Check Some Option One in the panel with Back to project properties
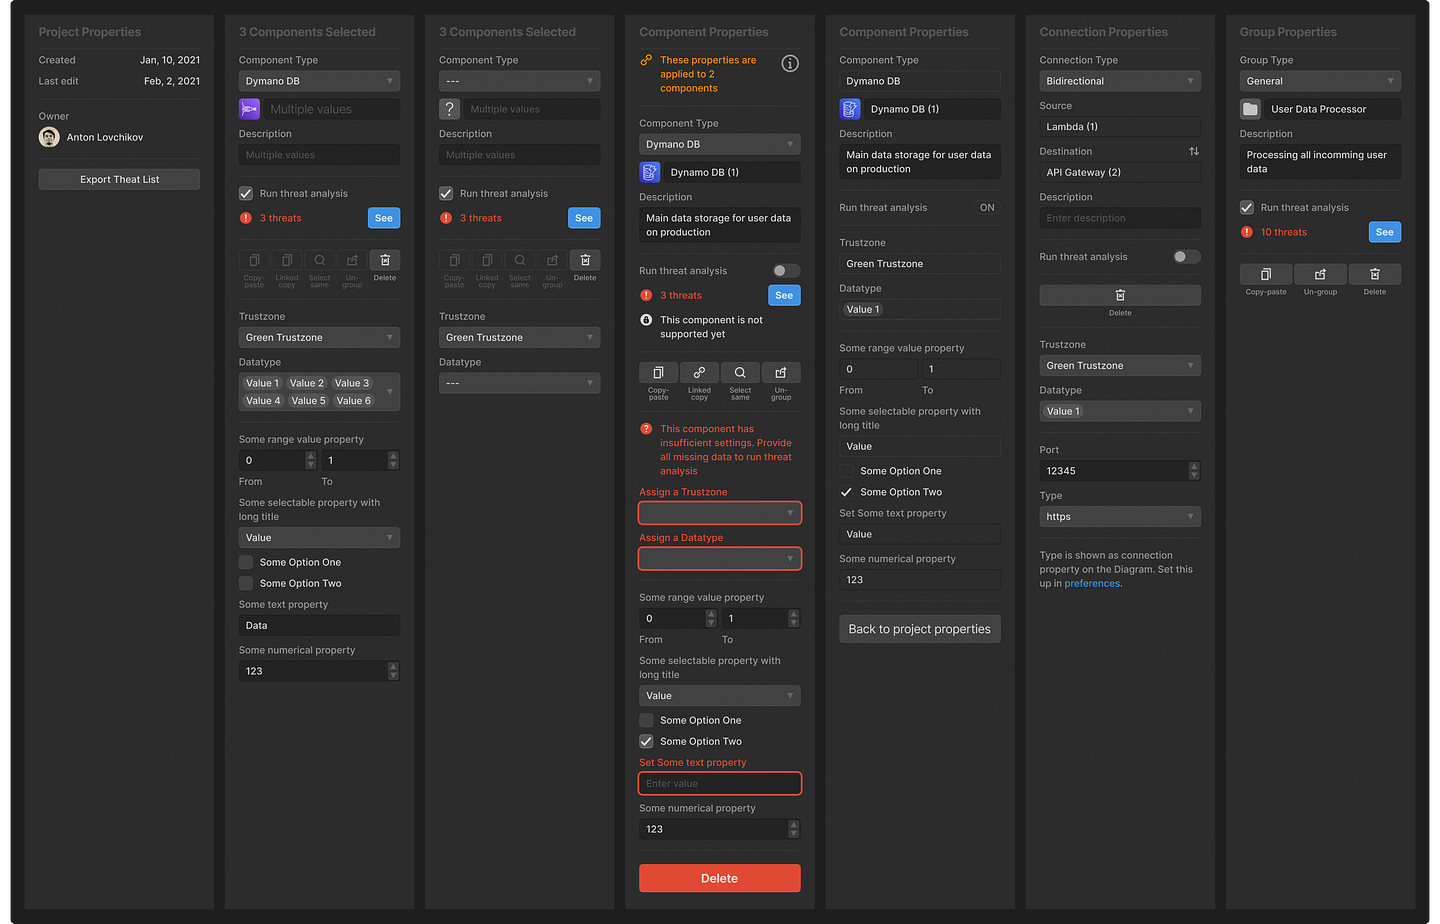The image size is (1440, 924). [x=846, y=471]
